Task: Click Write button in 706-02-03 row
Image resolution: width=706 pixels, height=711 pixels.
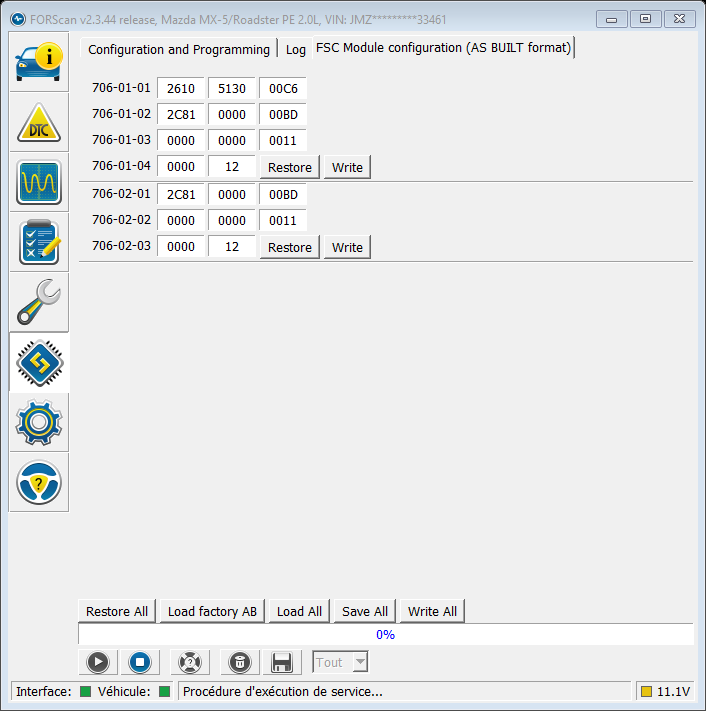Action: tap(347, 247)
